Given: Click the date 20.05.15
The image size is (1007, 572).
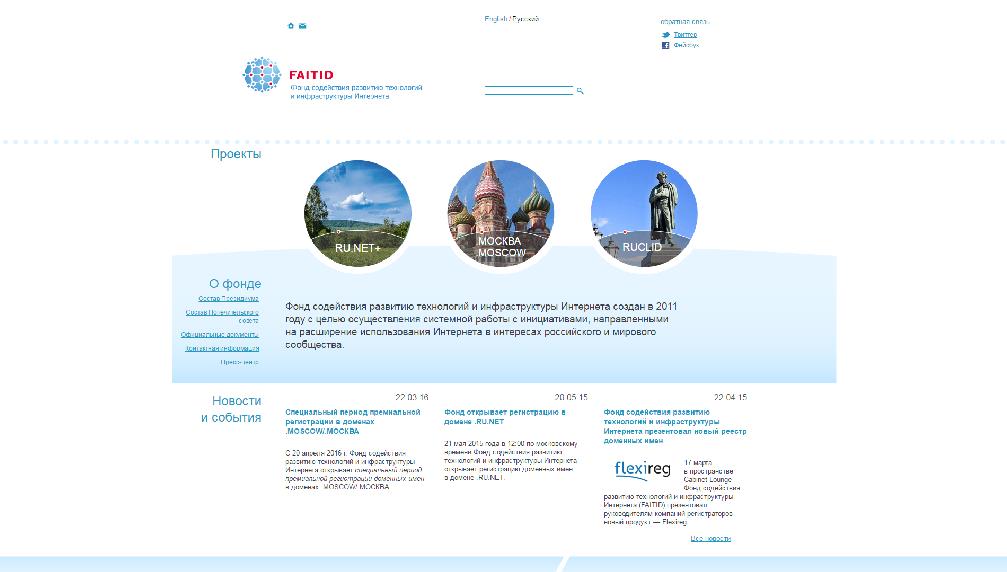Looking at the screenshot, I should pos(571,397).
